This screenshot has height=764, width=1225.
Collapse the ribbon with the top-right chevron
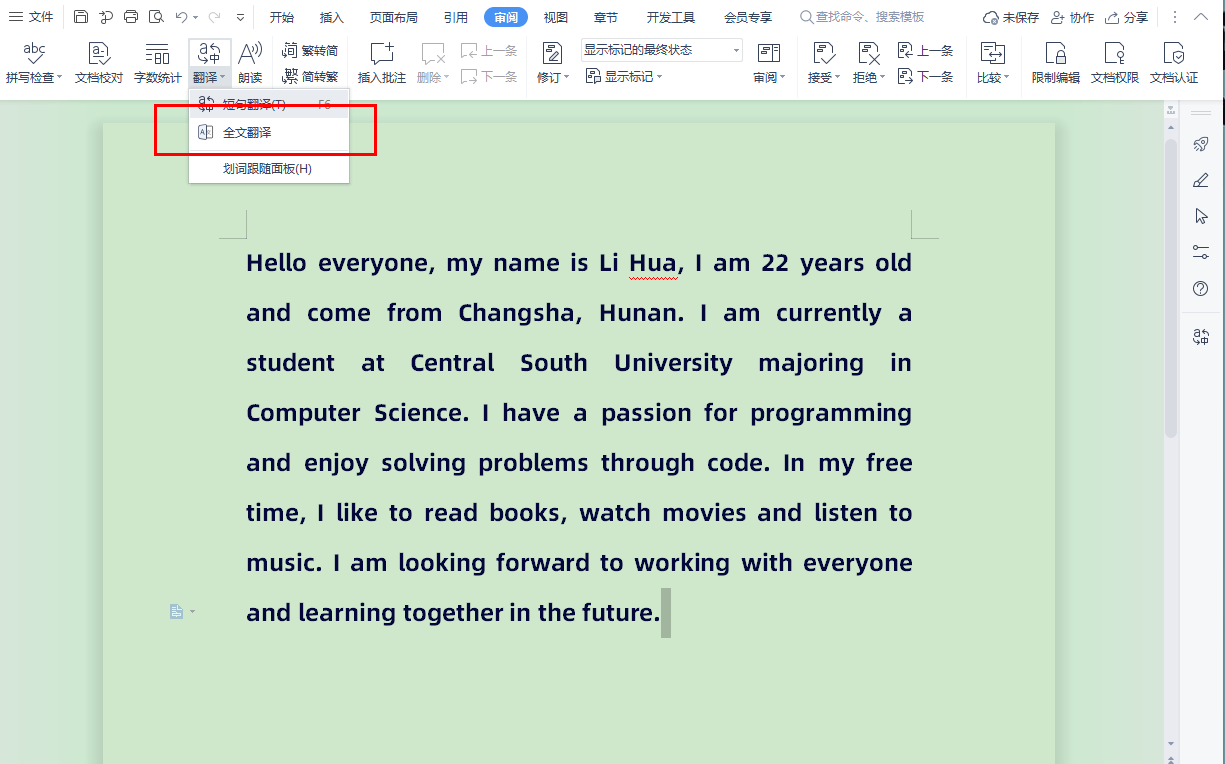point(1201,17)
